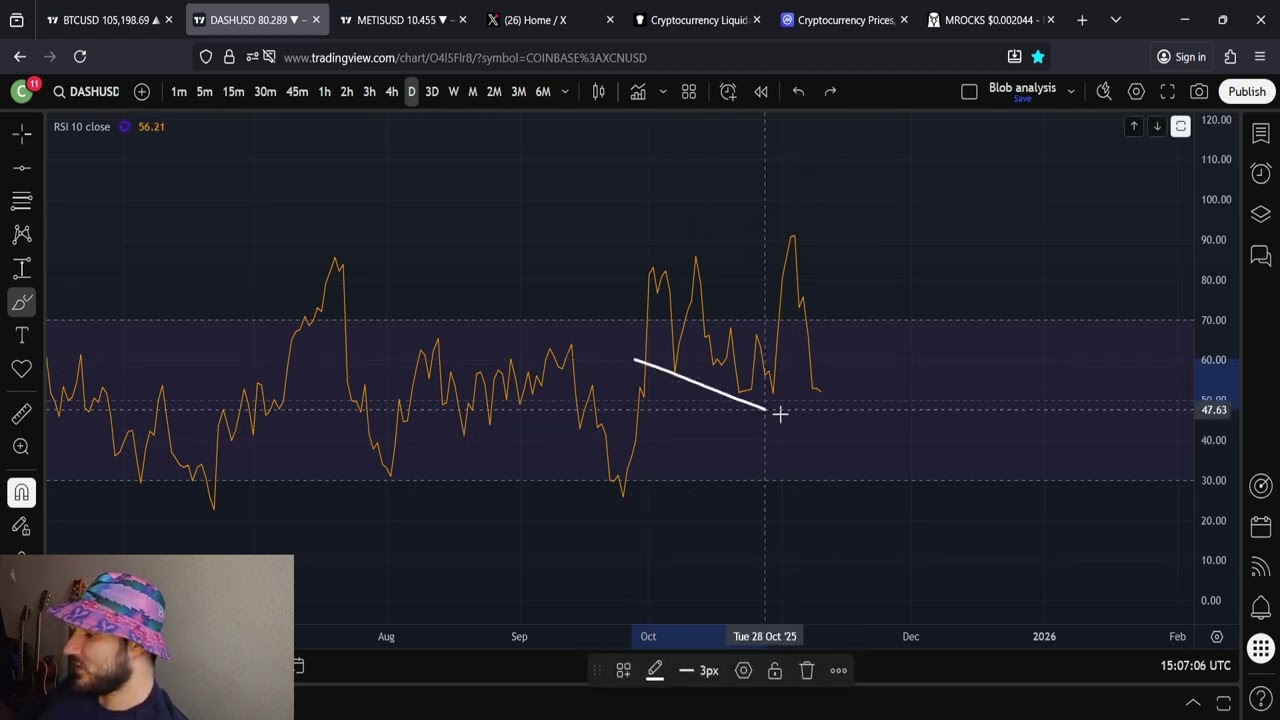Switch to the Cryptocurrency Prices tab
The image size is (1280, 720).
(844, 20)
